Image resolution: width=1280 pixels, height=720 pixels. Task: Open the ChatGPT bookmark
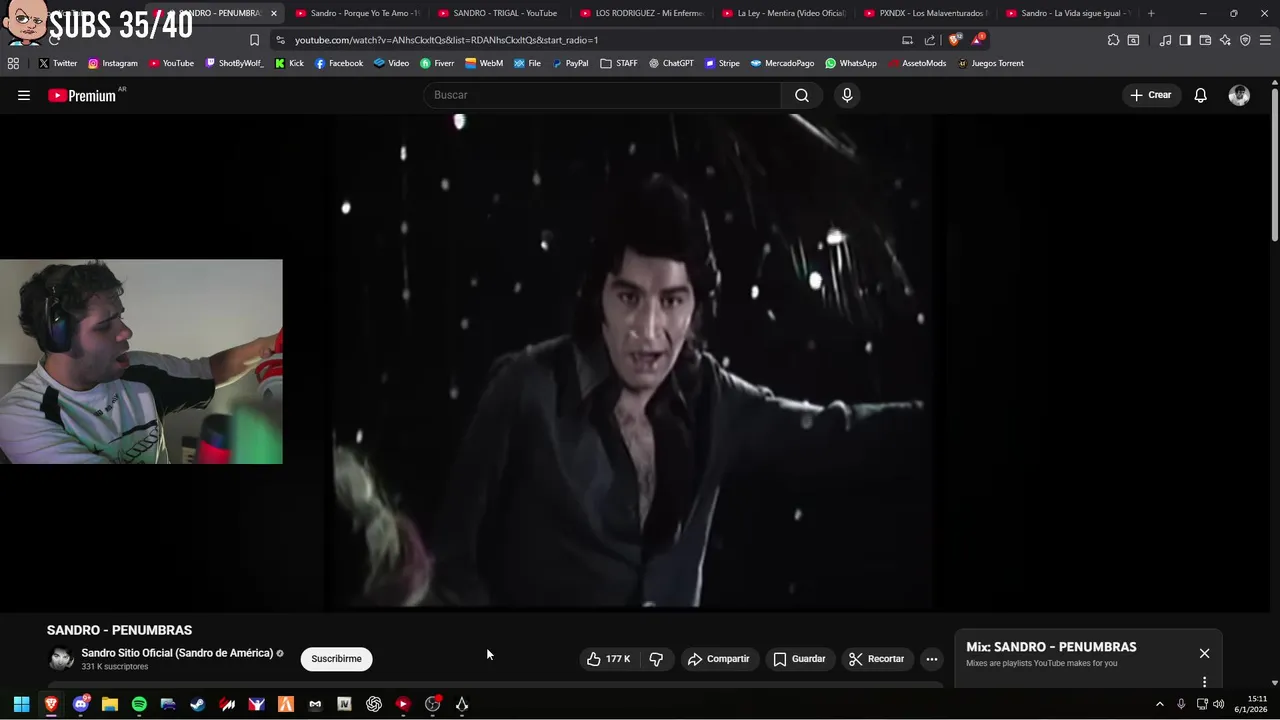tap(671, 63)
